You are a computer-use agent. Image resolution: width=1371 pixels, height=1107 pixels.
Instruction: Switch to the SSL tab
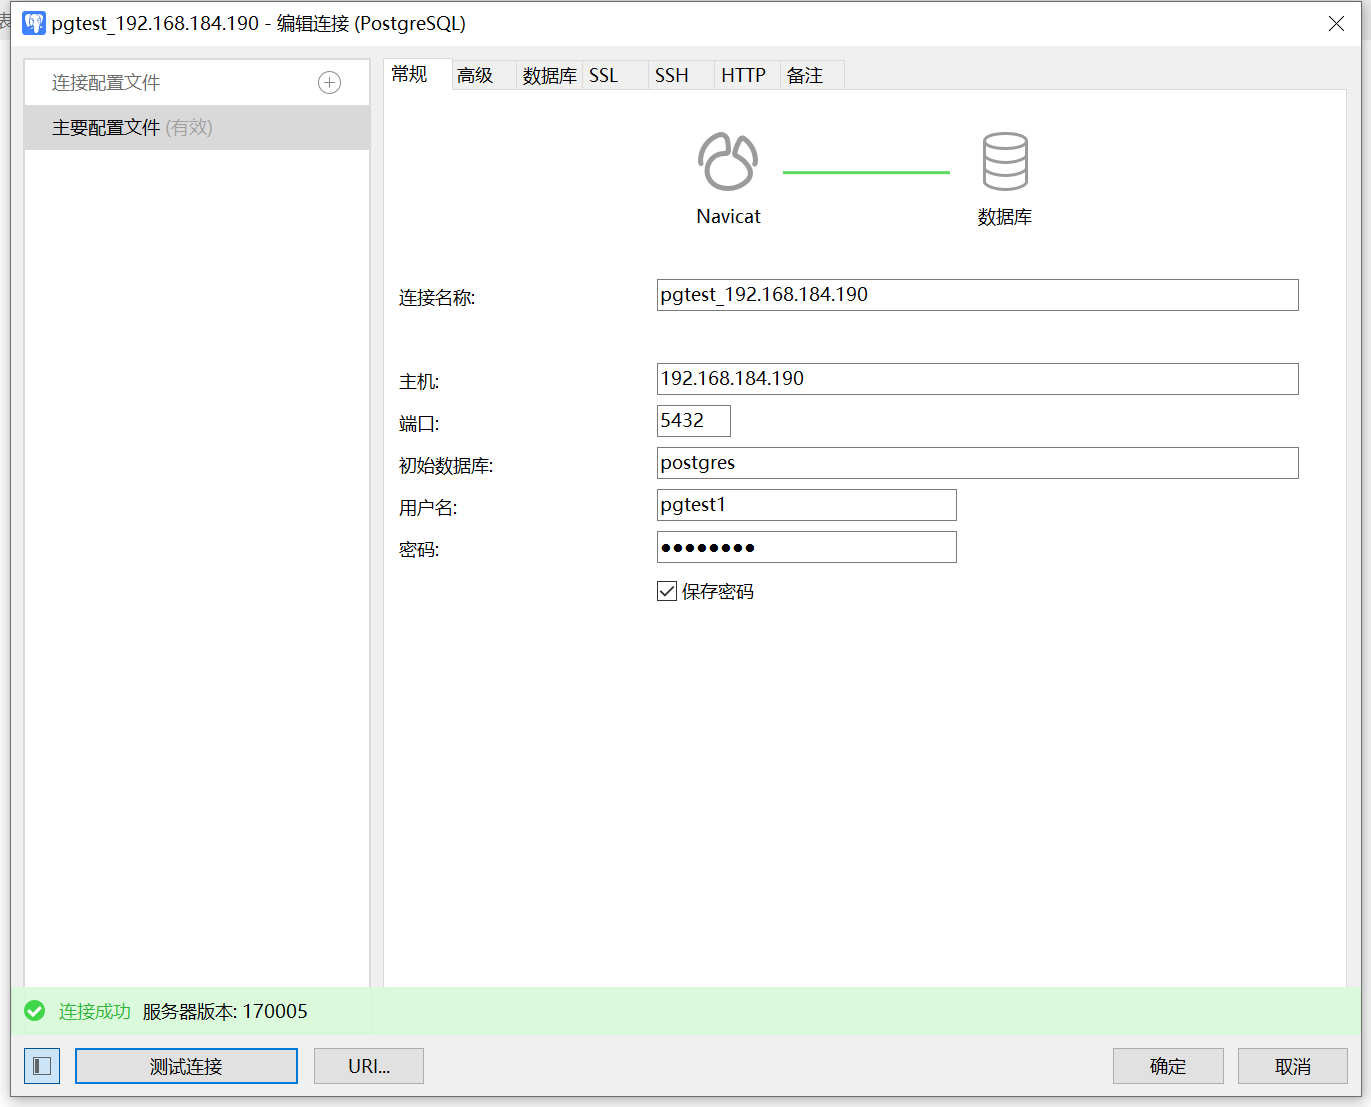click(x=615, y=75)
